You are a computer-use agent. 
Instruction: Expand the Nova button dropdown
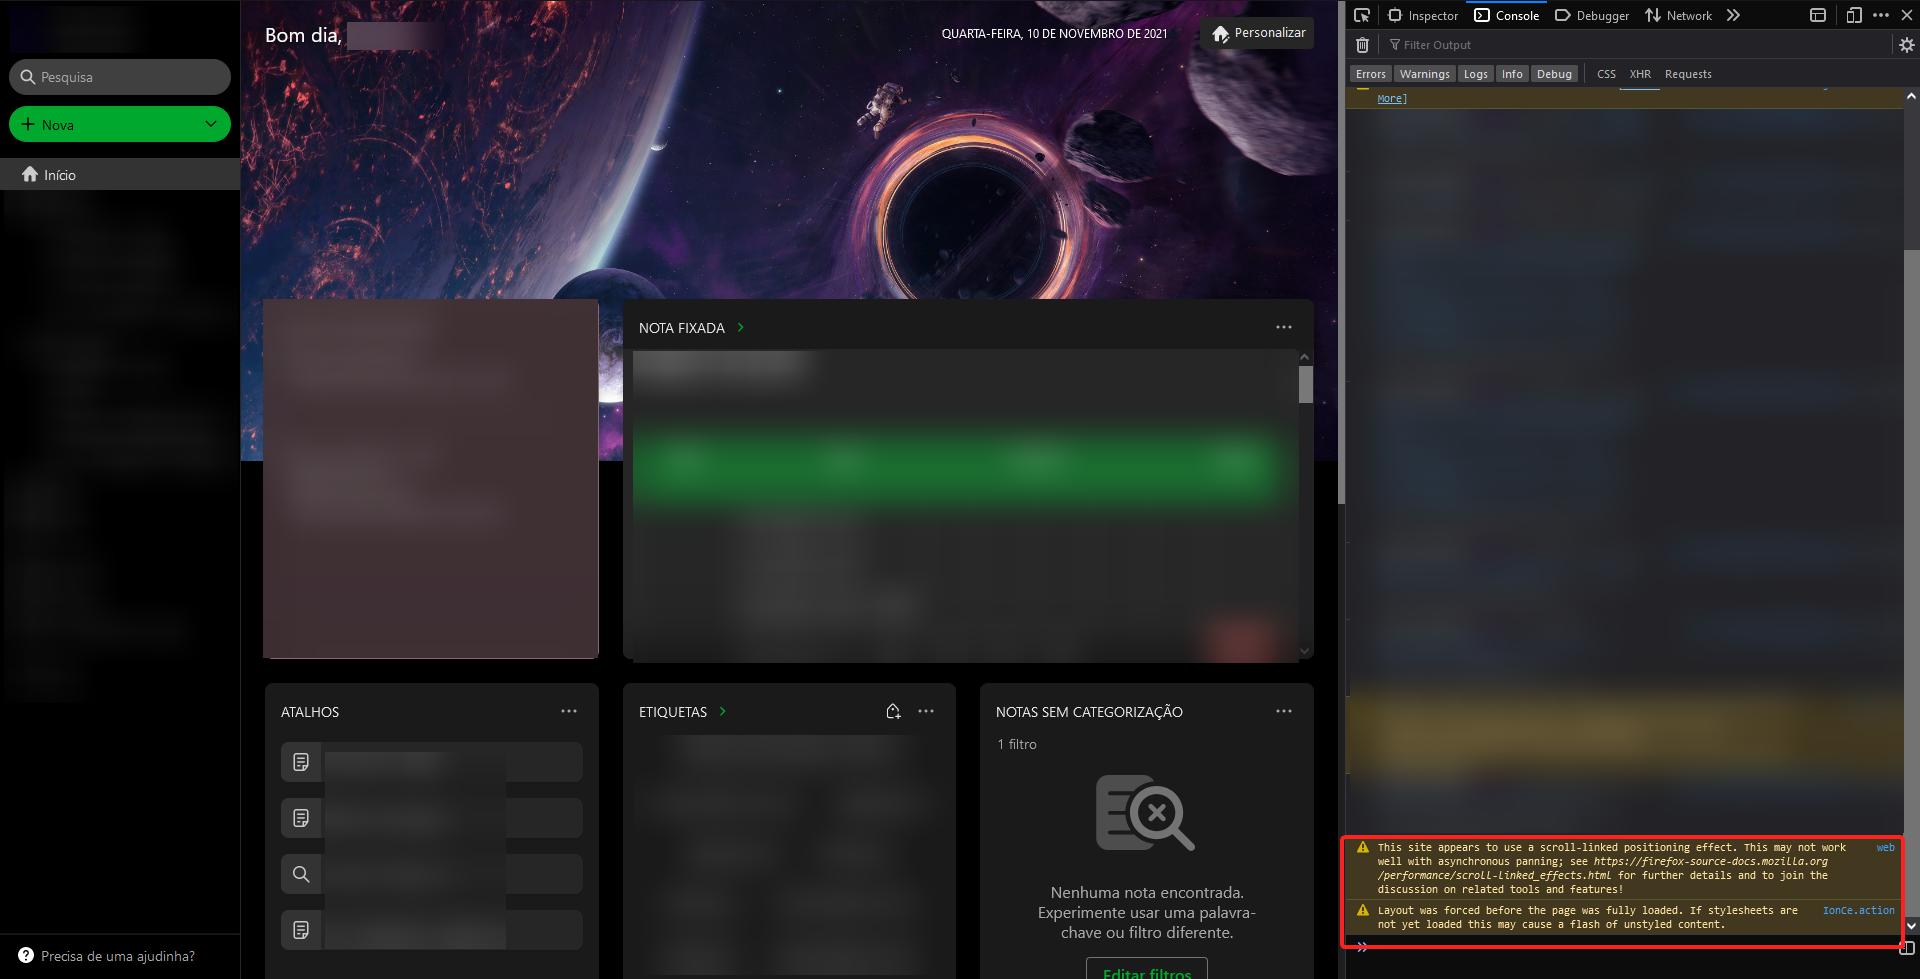(210, 124)
